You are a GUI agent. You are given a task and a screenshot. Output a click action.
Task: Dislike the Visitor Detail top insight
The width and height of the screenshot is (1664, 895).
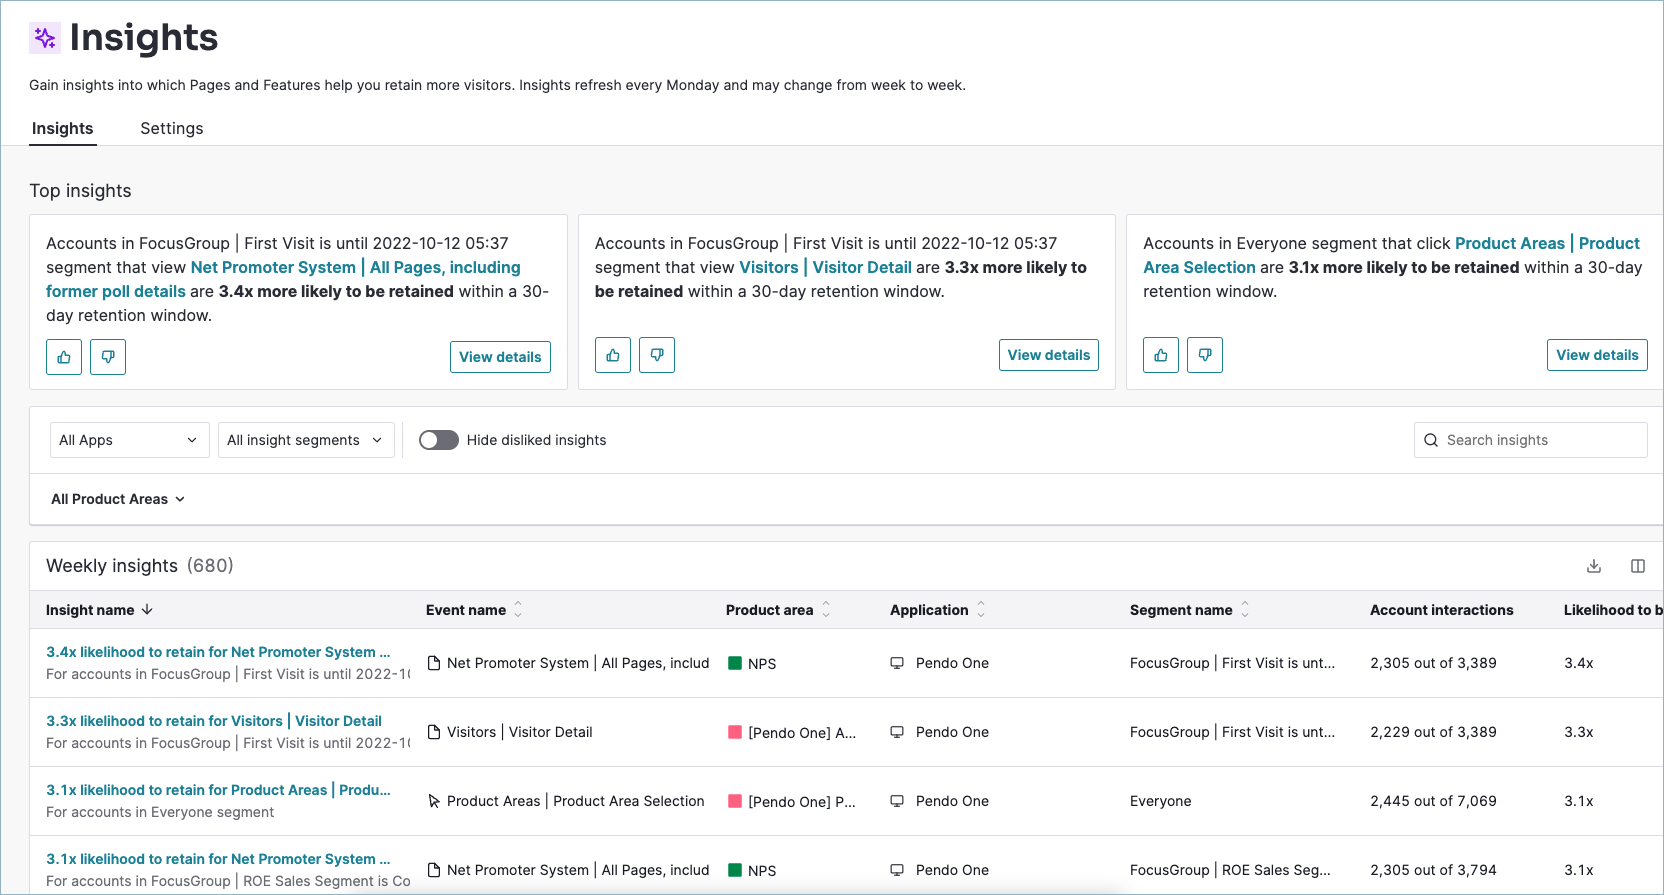pos(657,355)
